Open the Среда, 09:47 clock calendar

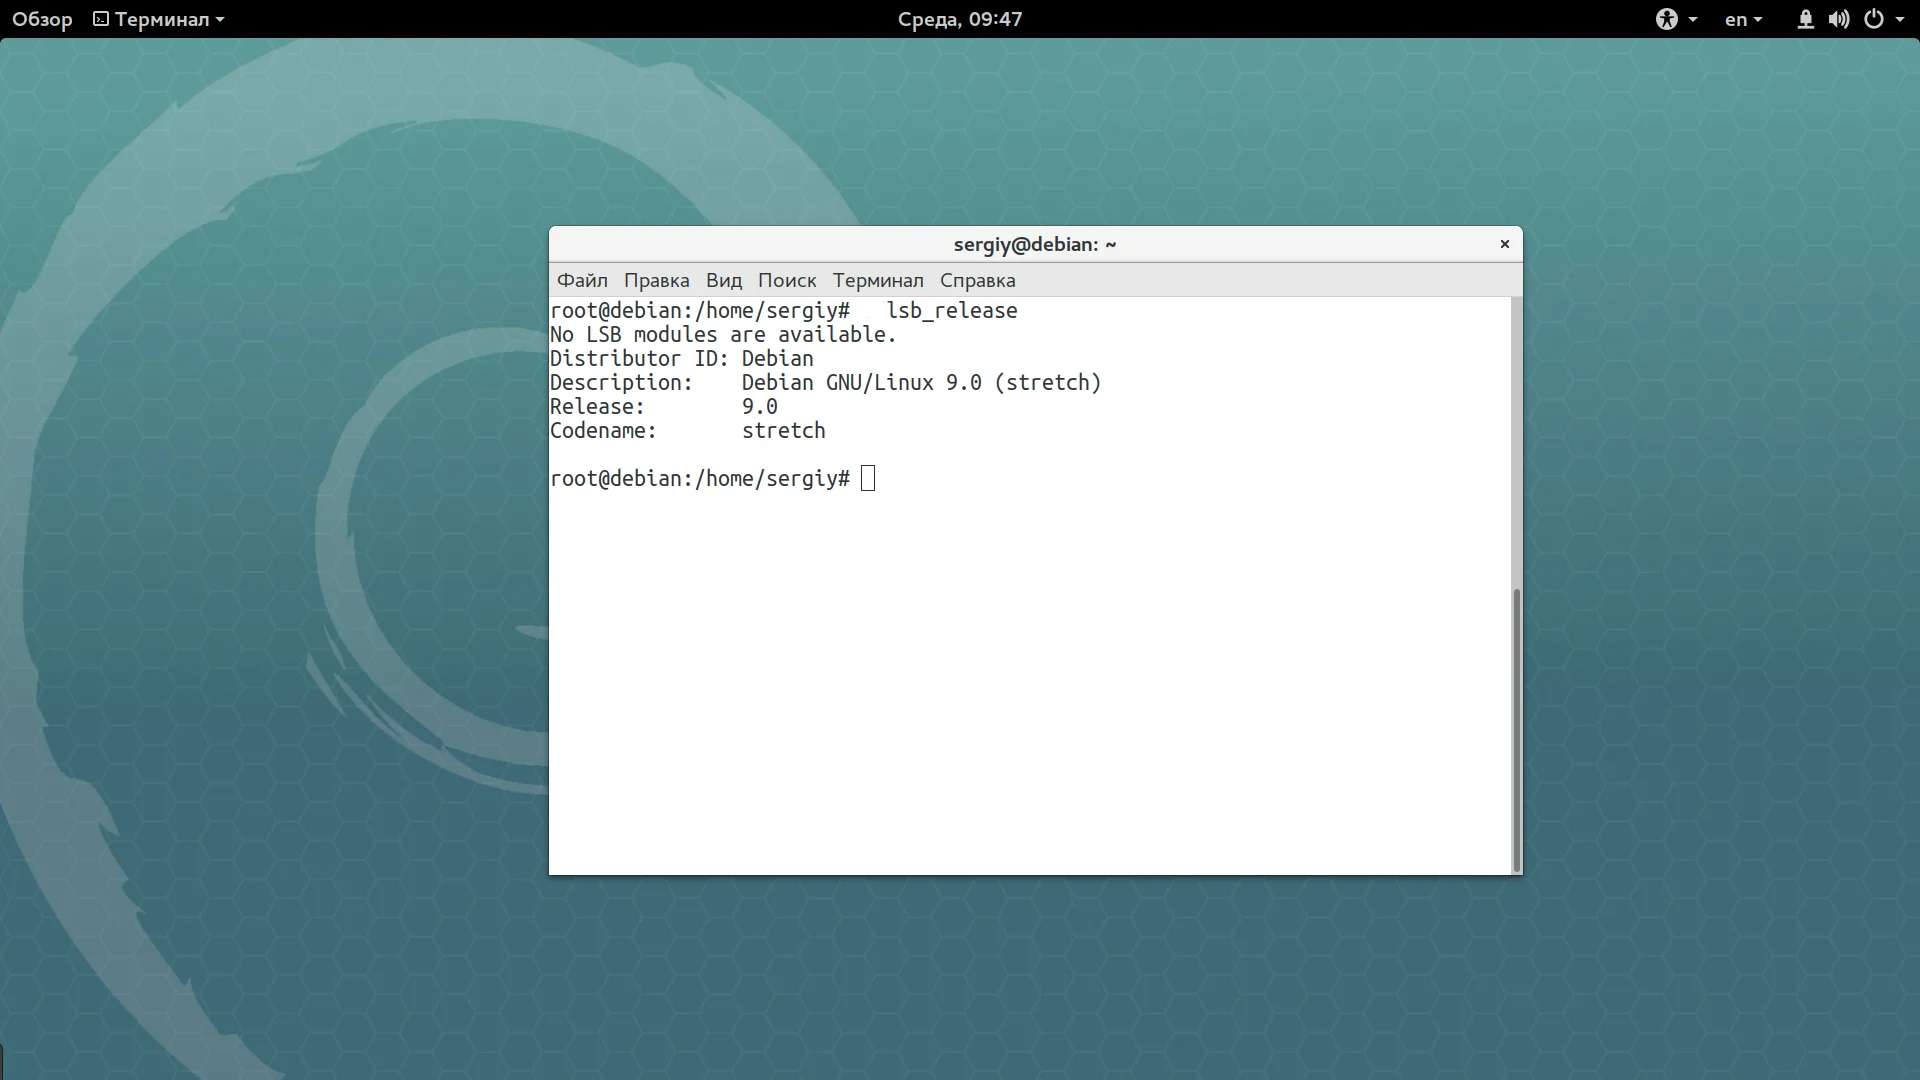[959, 19]
